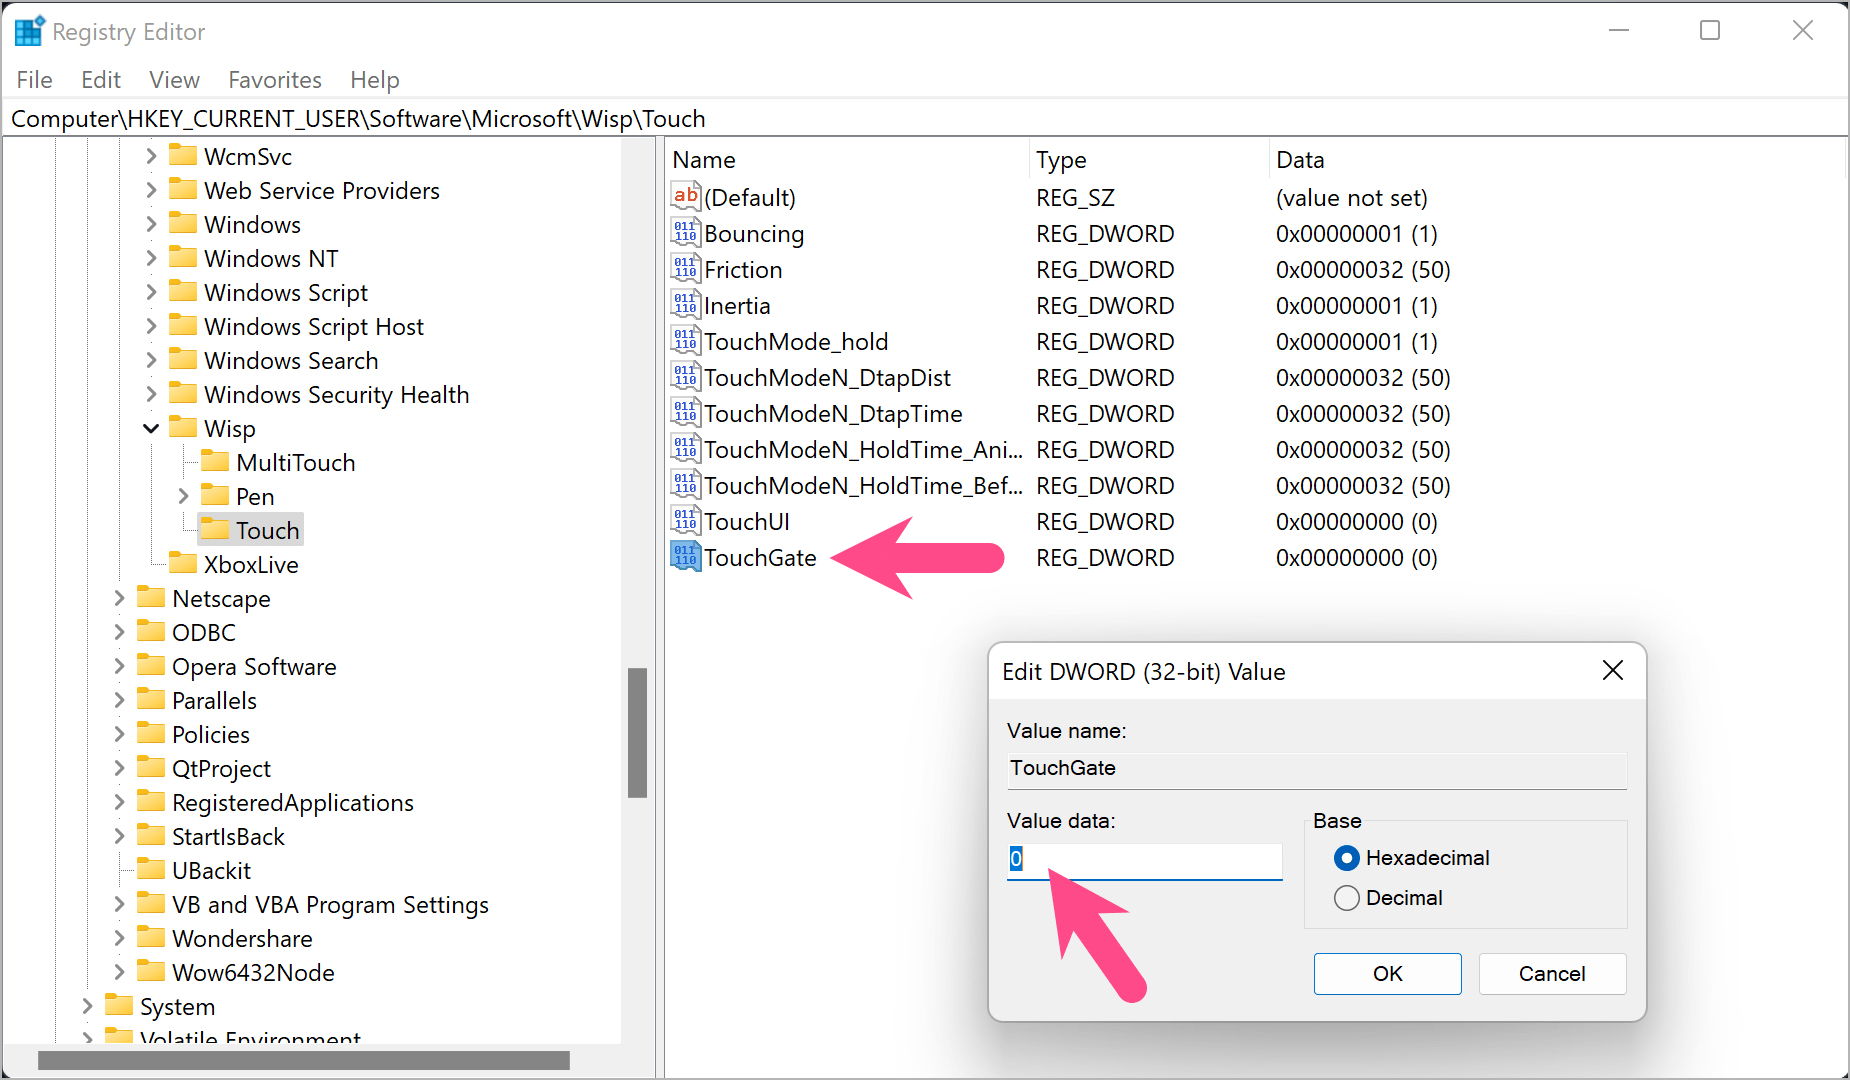Expand the Pen tree node
The width and height of the screenshot is (1850, 1080).
click(183, 495)
